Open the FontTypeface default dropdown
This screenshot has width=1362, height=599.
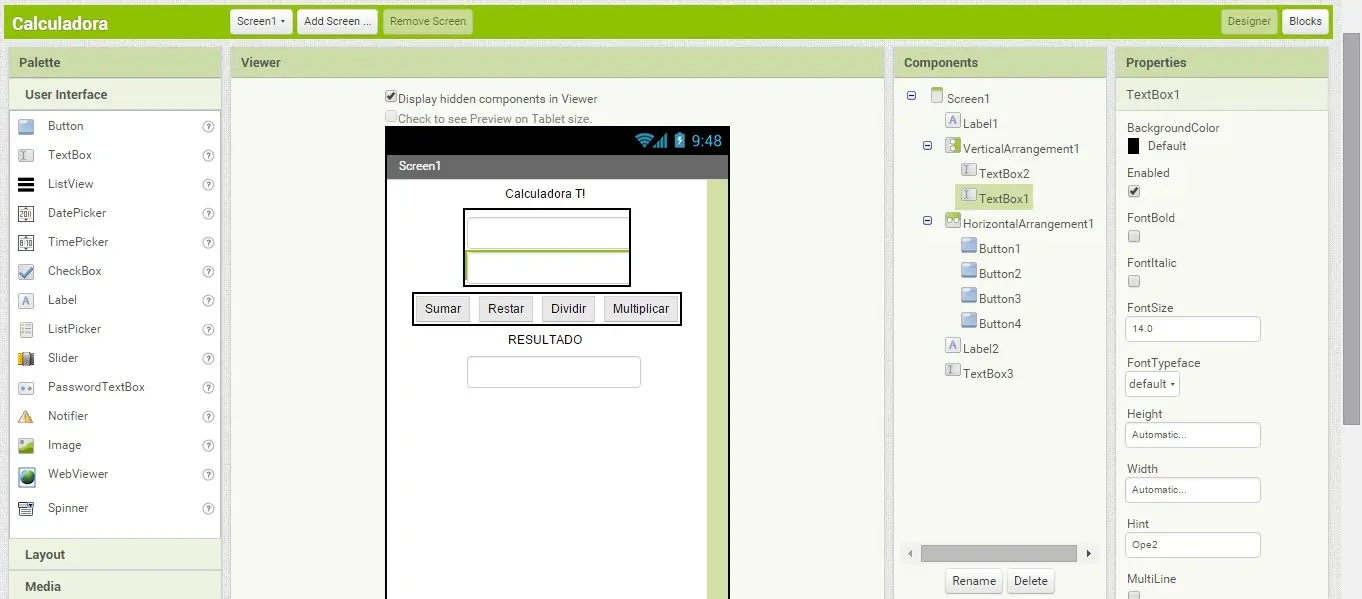[x=1153, y=384]
